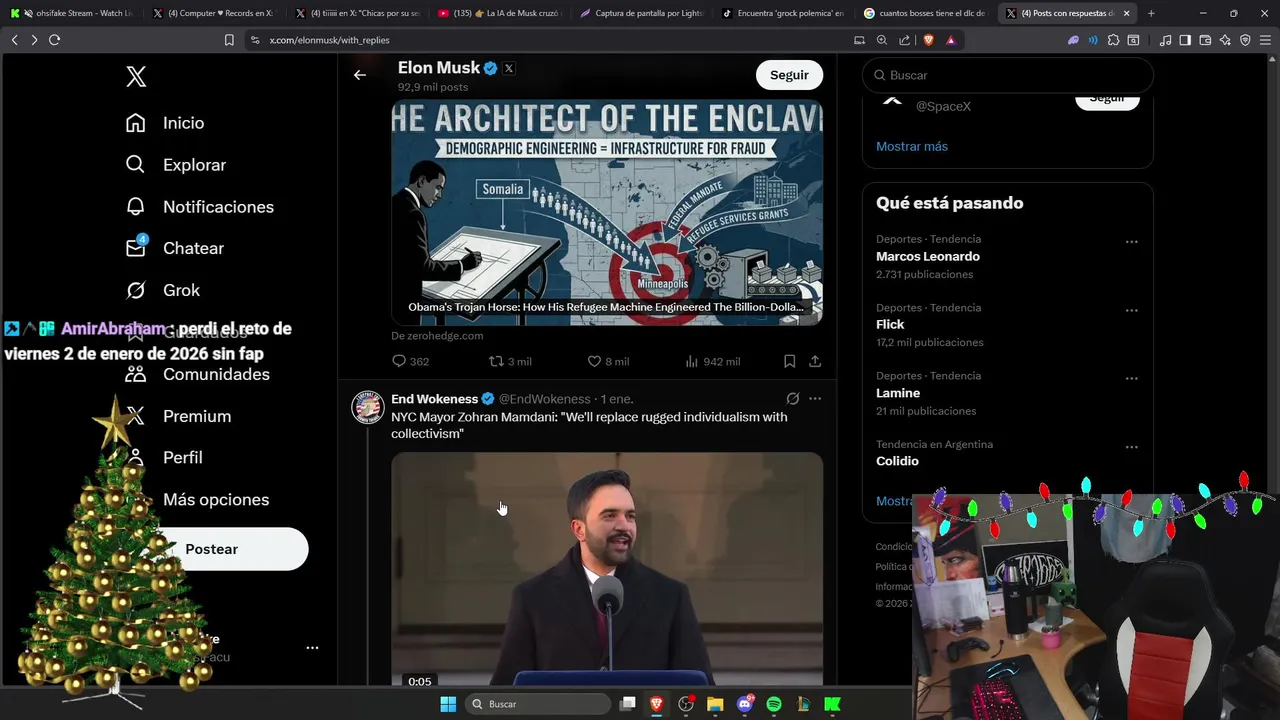
Task: Open the End Wokeness account name link
Action: 434,399
